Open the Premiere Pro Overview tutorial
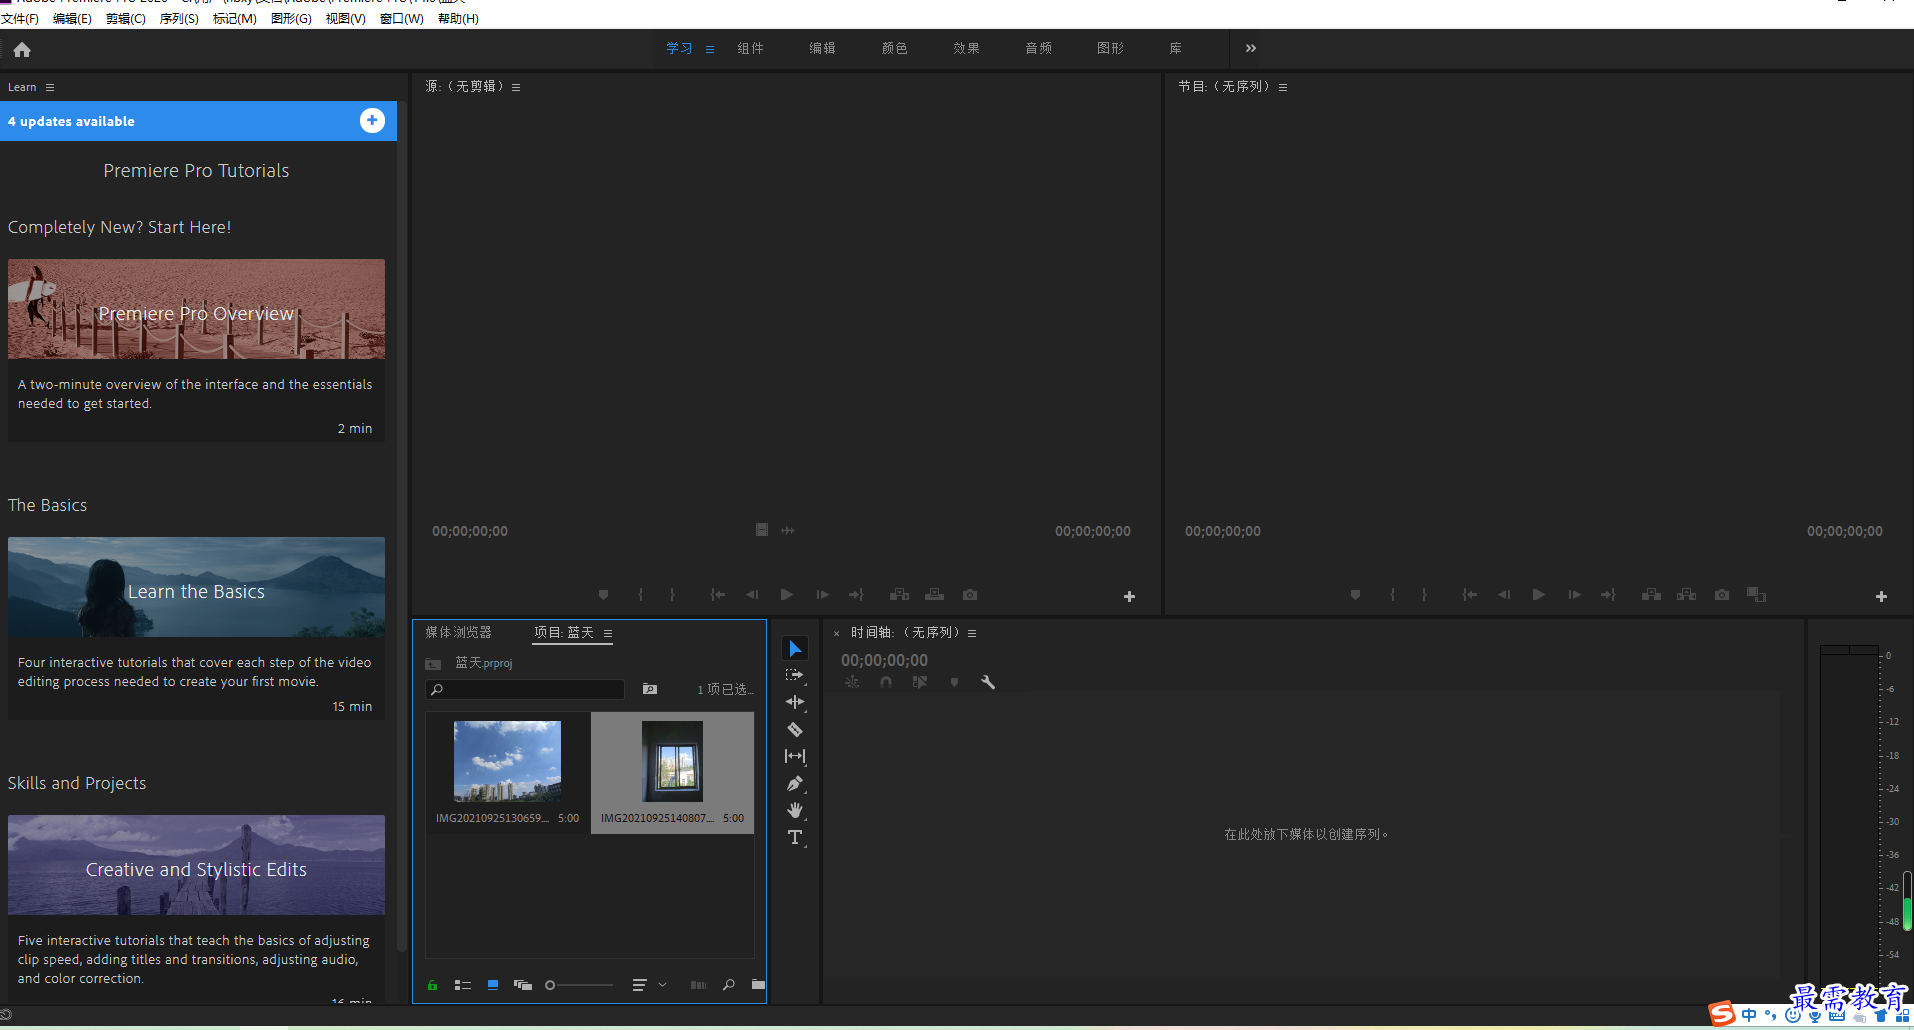This screenshot has width=1914, height=1030. (196, 309)
